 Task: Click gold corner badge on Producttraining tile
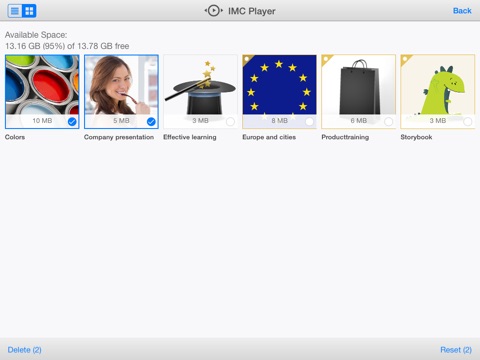[326, 60]
